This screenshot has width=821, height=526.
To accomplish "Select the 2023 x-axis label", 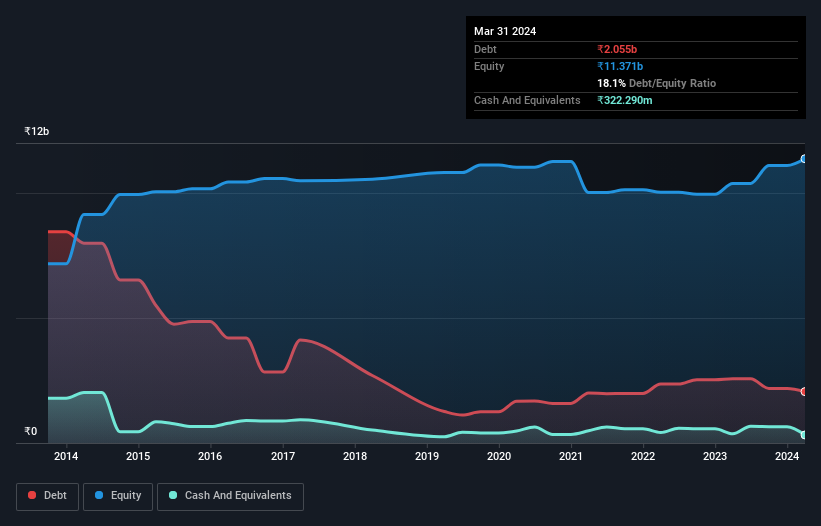I will (715, 456).
